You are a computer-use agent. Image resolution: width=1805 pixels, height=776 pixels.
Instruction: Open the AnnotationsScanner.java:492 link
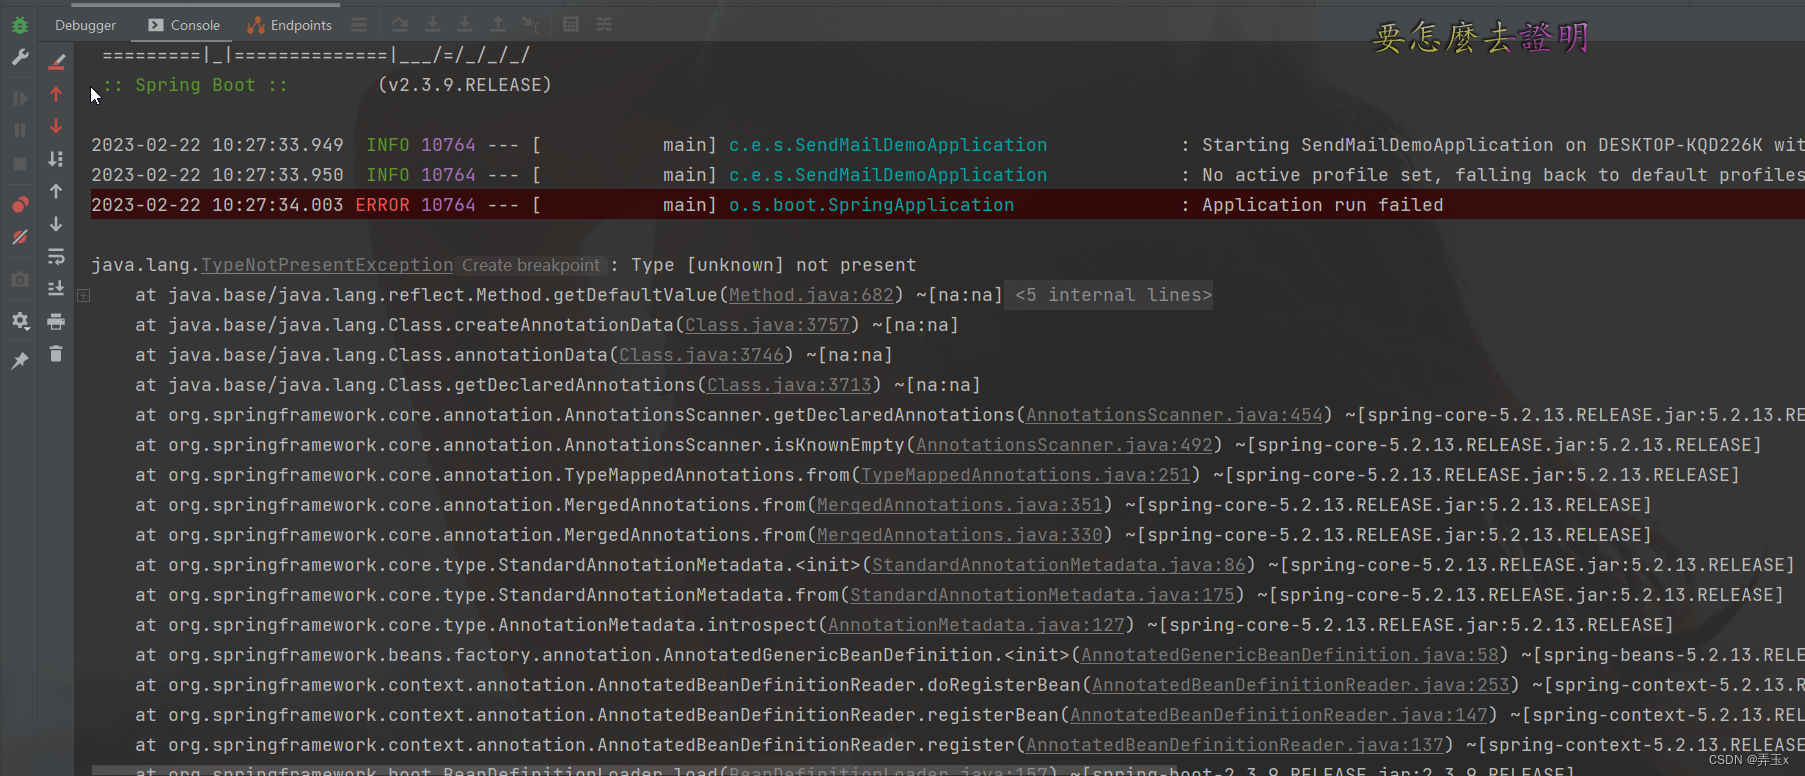1064,445
